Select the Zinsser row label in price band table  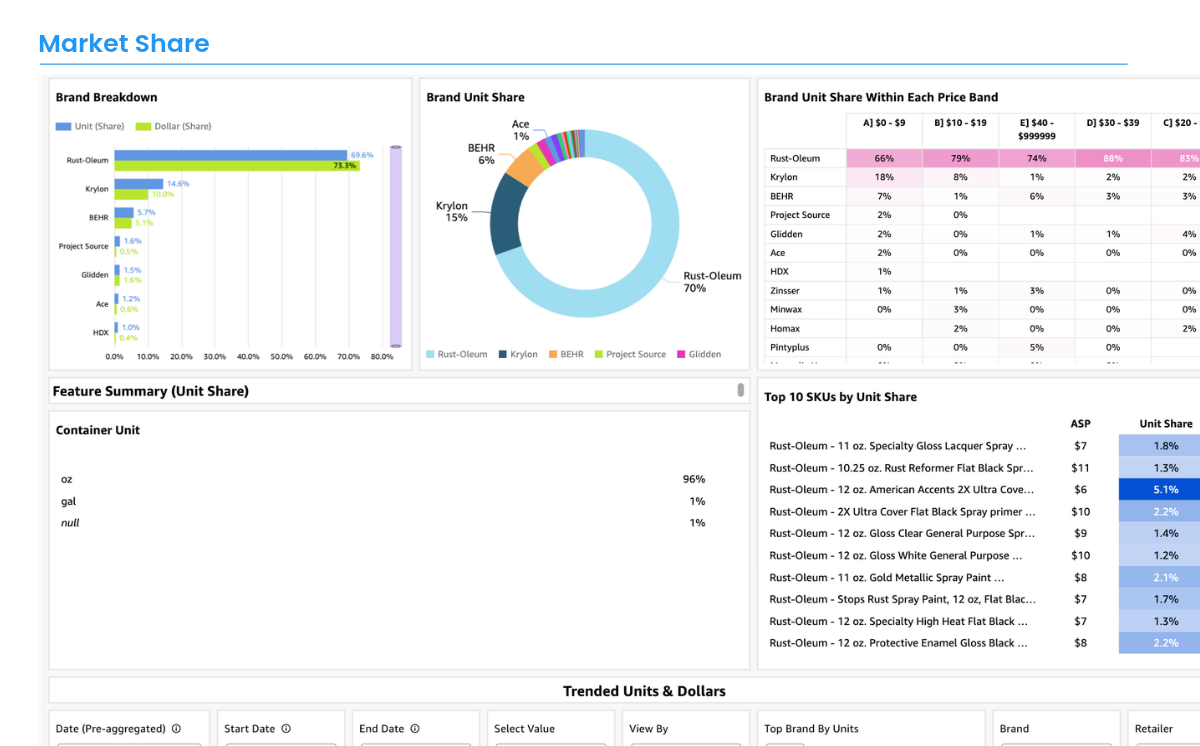(785, 291)
